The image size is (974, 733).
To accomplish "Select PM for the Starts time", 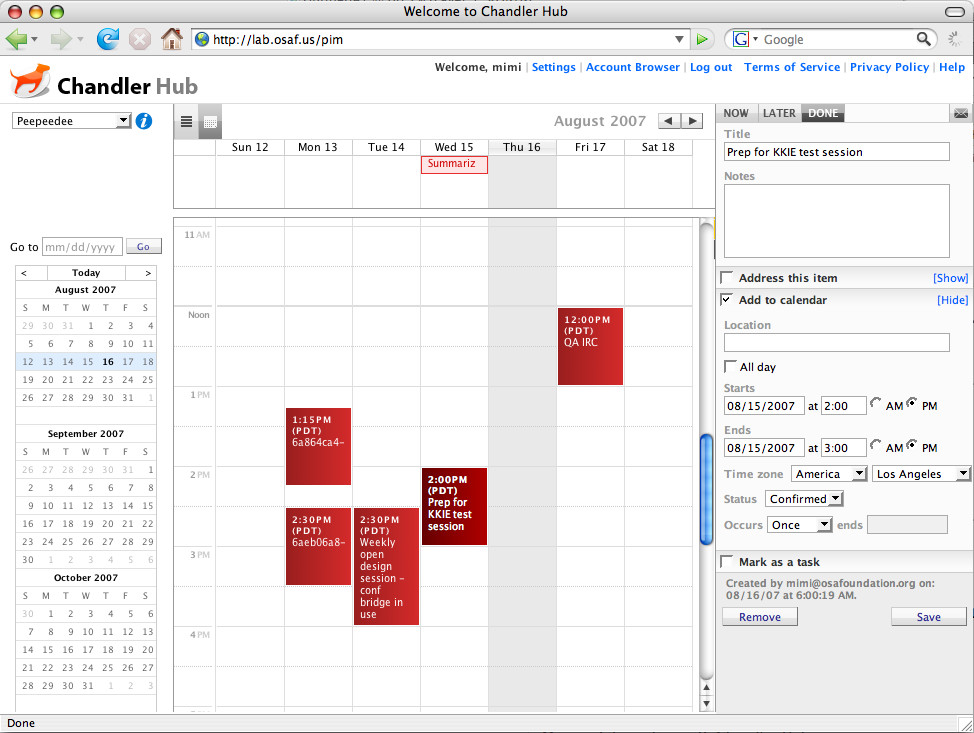I will pyautogui.click(x=912, y=404).
